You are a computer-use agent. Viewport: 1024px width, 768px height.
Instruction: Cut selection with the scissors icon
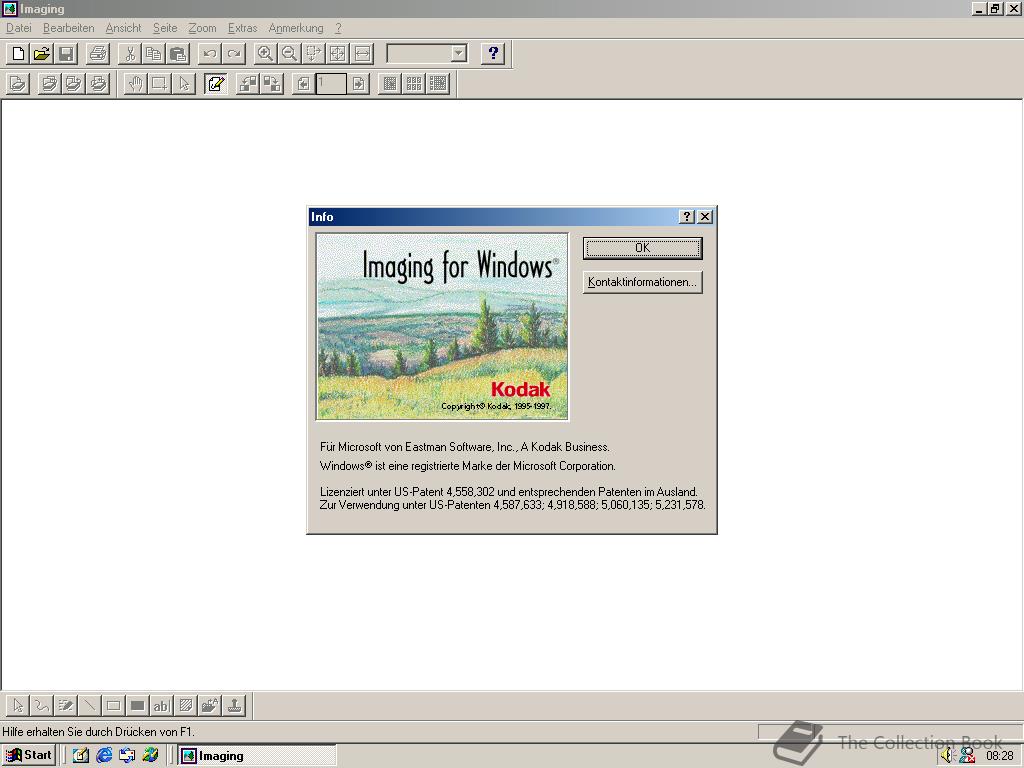[x=130, y=54]
